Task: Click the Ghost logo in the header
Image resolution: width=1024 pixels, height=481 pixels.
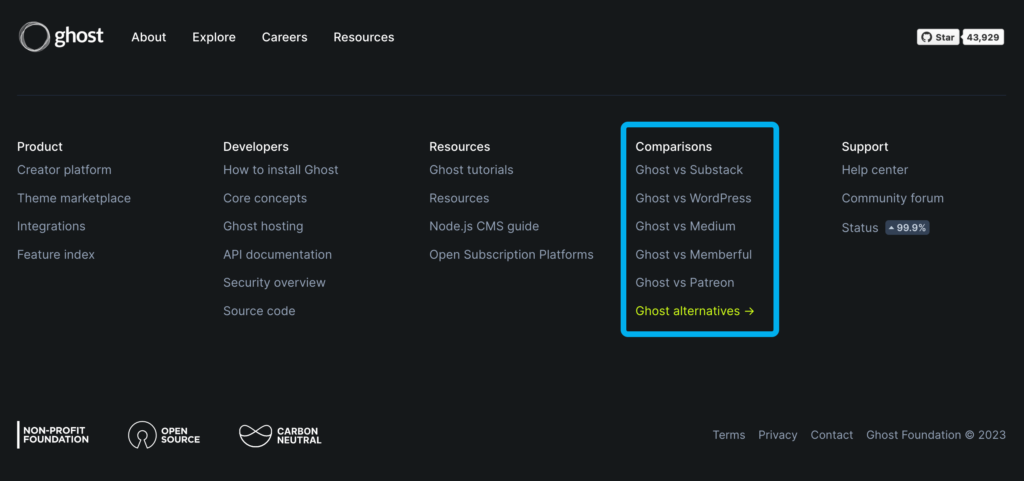Action: [x=61, y=37]
